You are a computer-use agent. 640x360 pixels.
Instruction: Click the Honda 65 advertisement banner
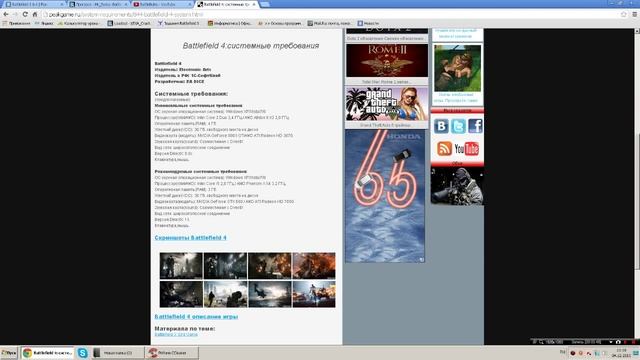click(x=385, y=196)
